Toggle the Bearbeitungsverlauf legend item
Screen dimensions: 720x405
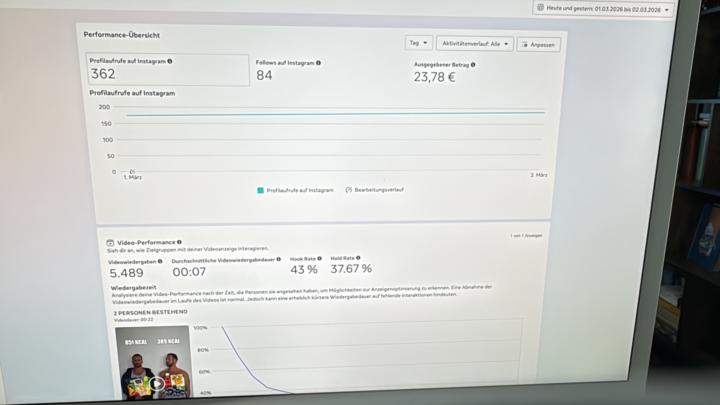coord(374,190)
